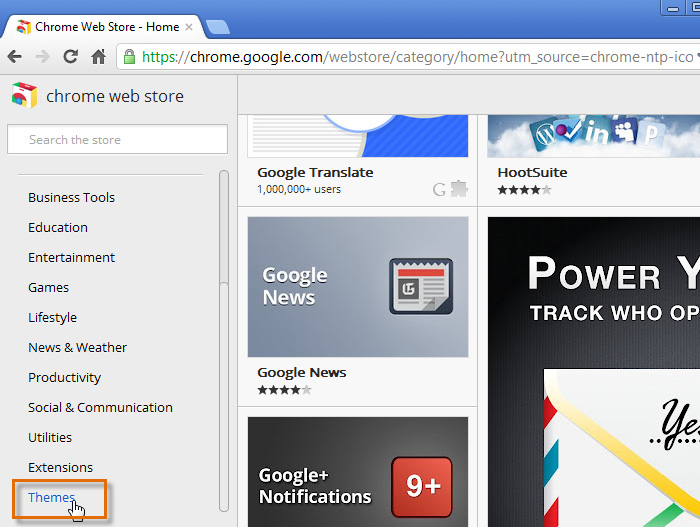The width and height of the screenshot is (700, 527).
Task: Click the HootSuite star rating
Action: [525, 190]
